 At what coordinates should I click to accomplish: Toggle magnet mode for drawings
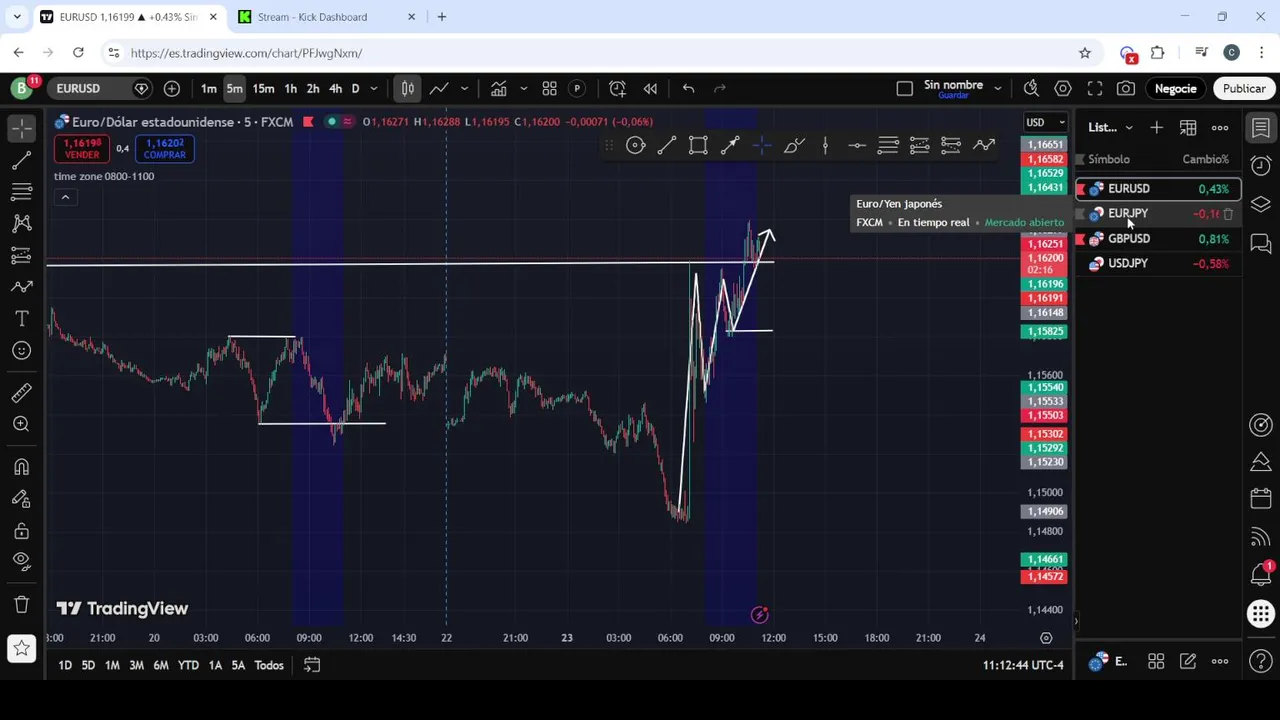point(21,467)
